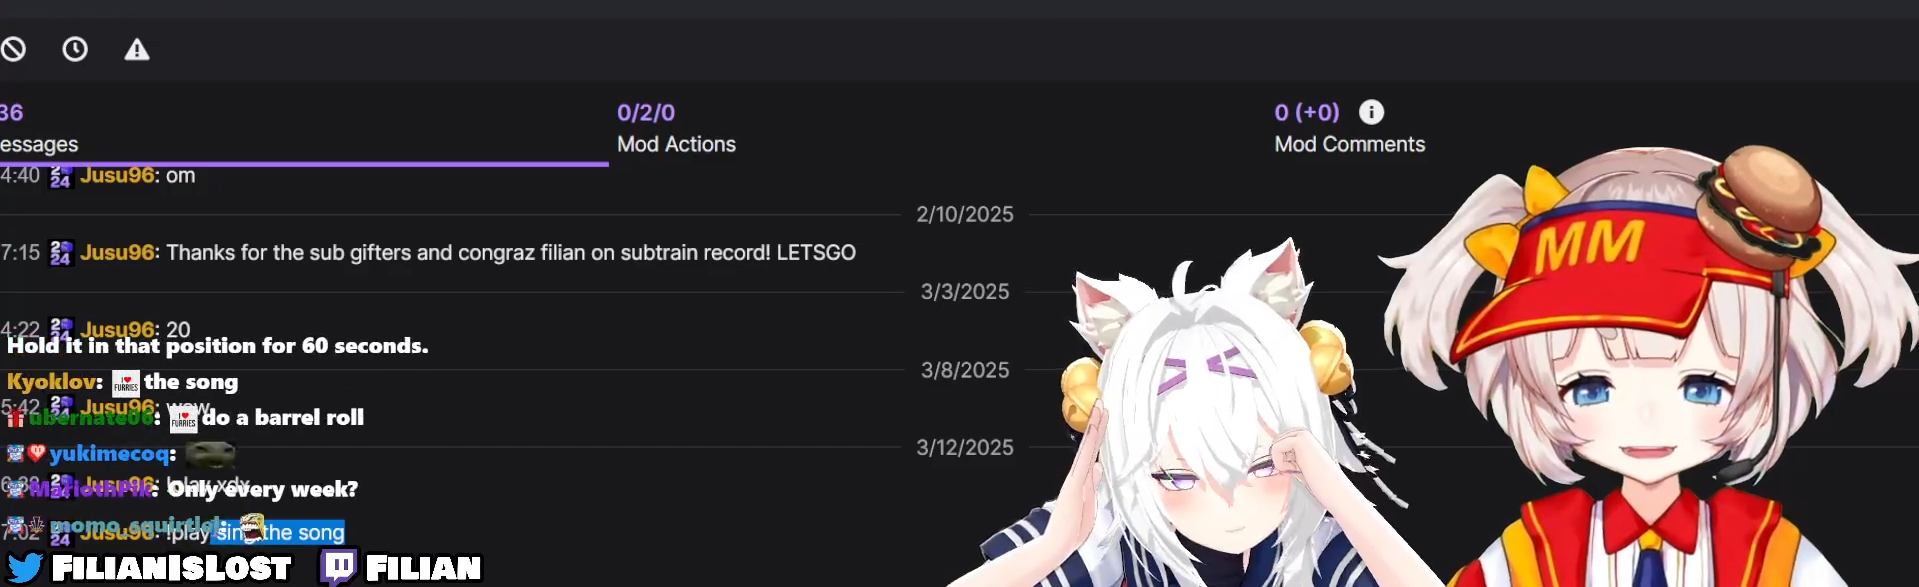Image resolution: width=1919 pixels, height=587 pixels.
Task: Click the badge beside Jusu96 subtrain message
Action: tap(60, 253)
